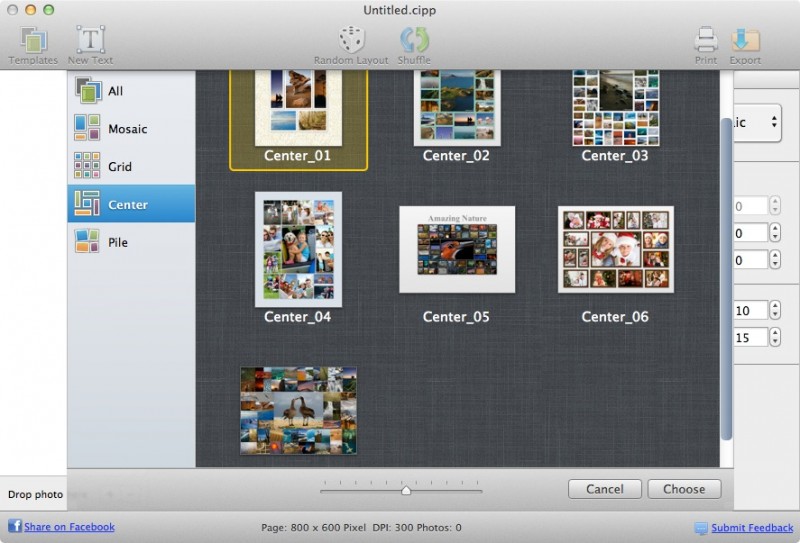Screen dimensions: 800x543
Task: Open the Submit Feedback link
Action: coord(752,528)
